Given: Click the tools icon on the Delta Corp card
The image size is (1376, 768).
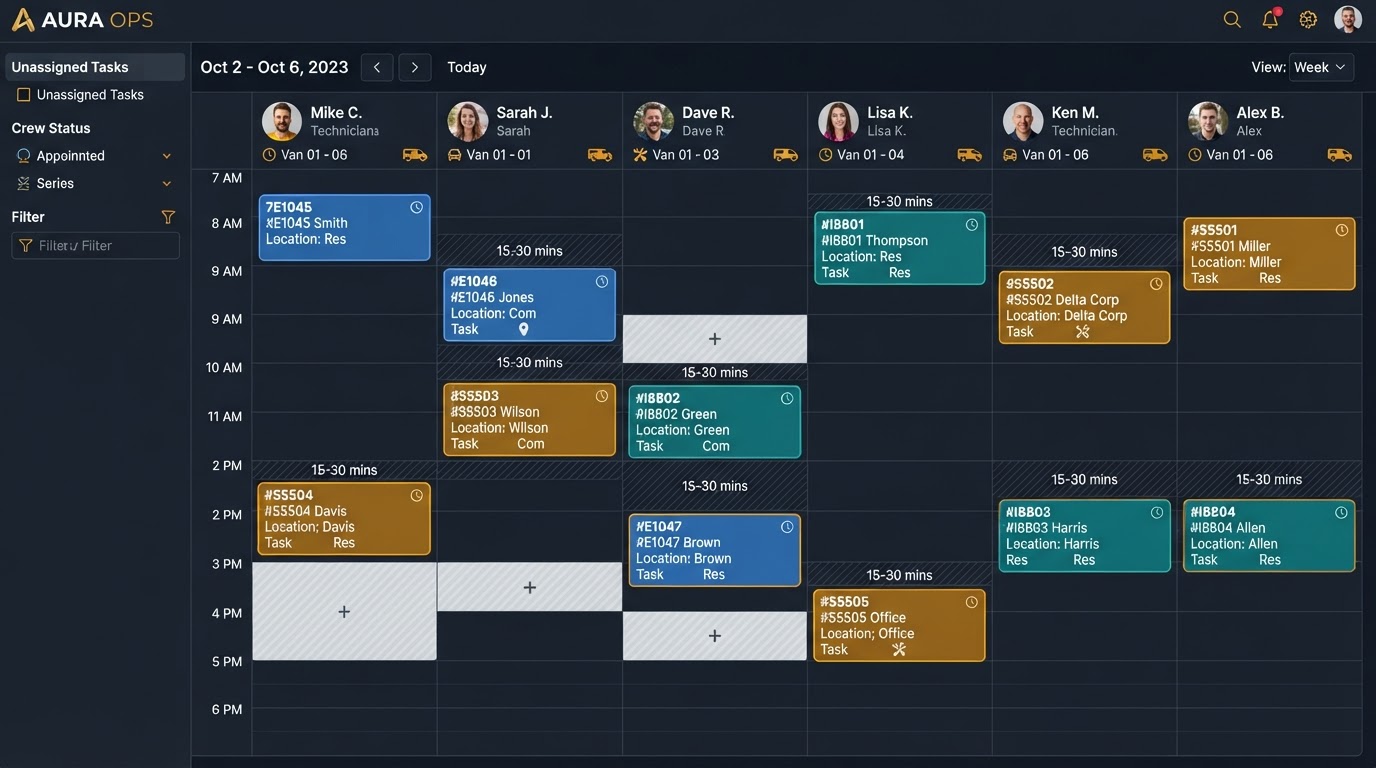Looking at the screenshot, I should coord(1082,332).
